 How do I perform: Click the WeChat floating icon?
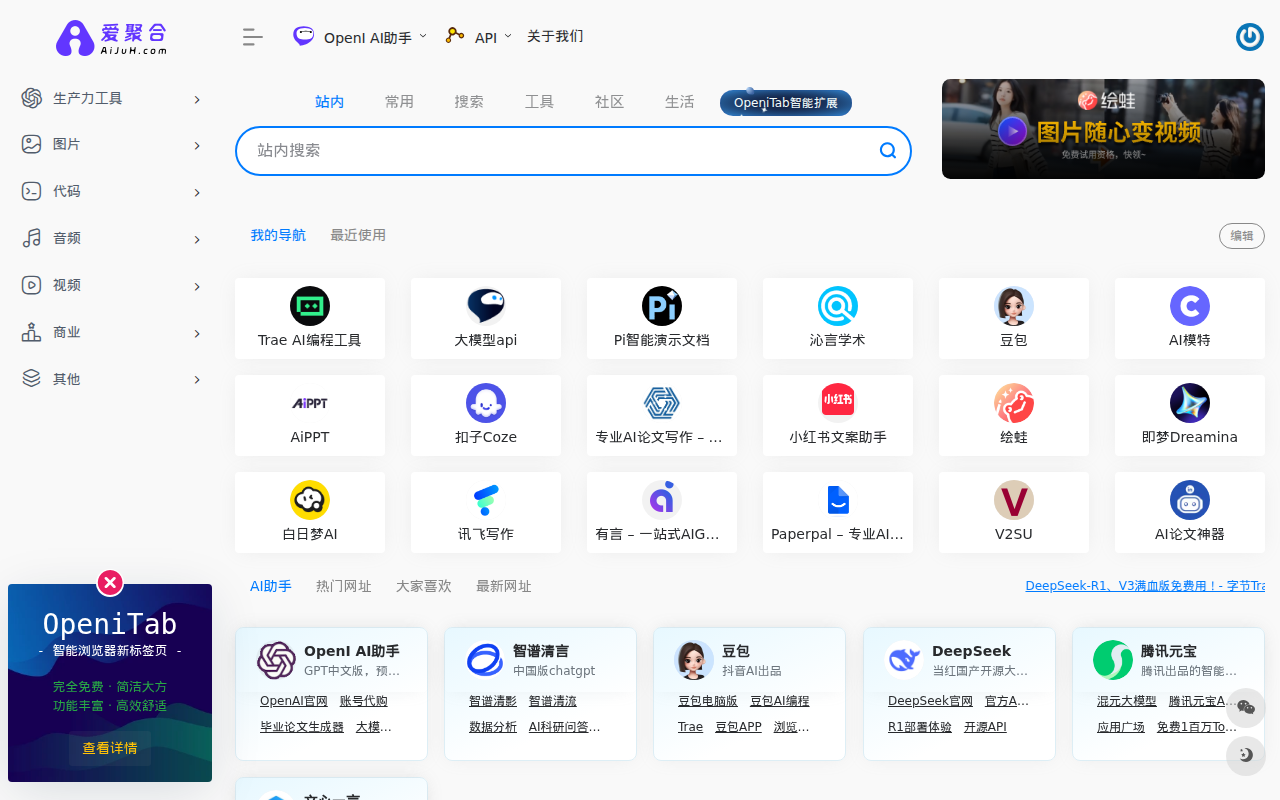click(1246, 708)
